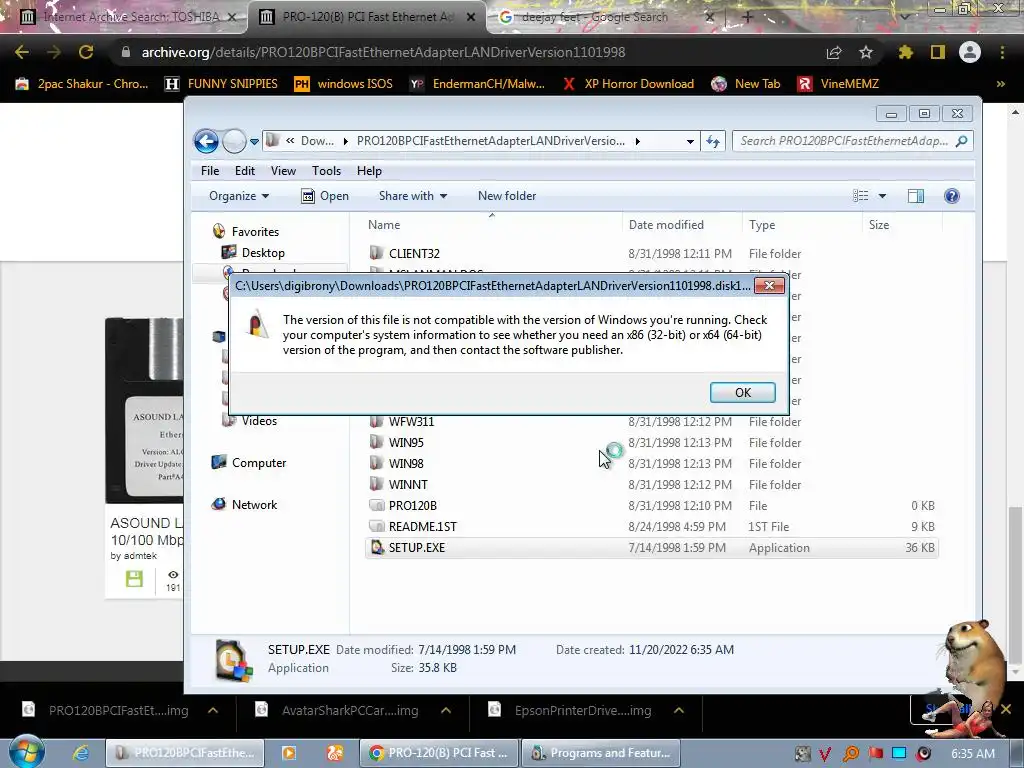1024x768 pixels.
Task: Open the Tools menu in Explorer
Action: pos(327,170)
